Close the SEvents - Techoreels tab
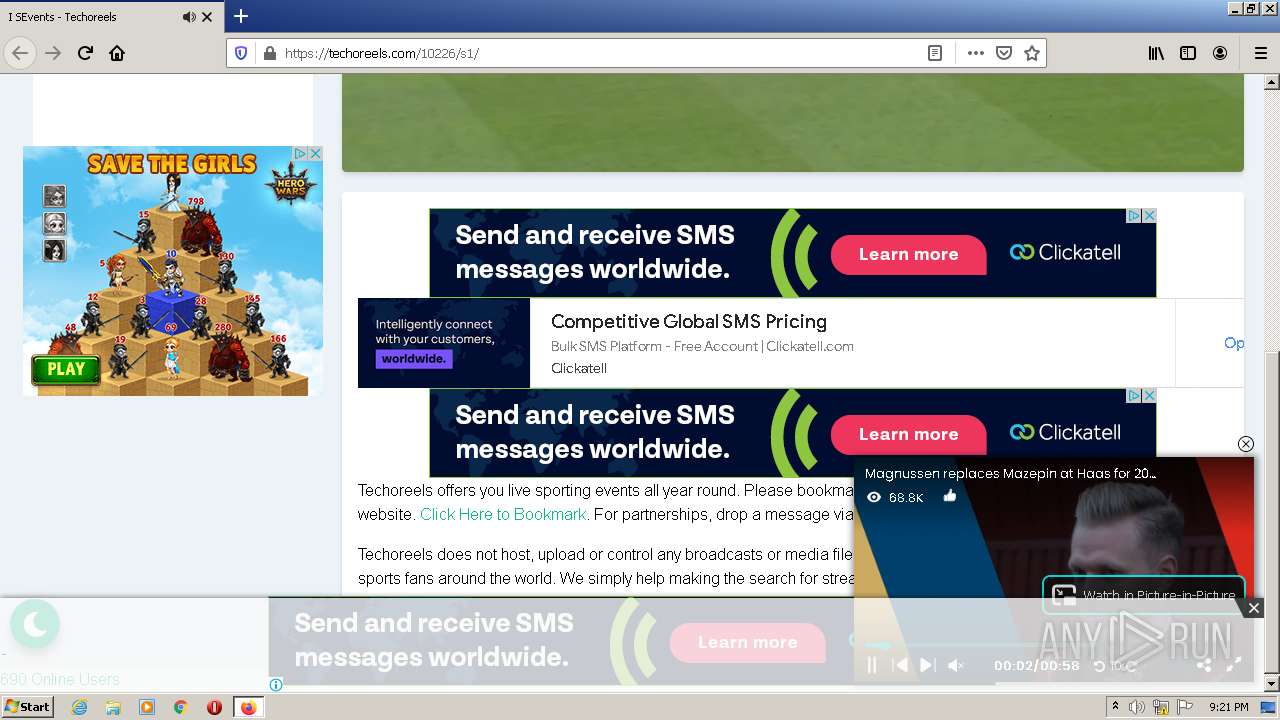 (207, 17)
